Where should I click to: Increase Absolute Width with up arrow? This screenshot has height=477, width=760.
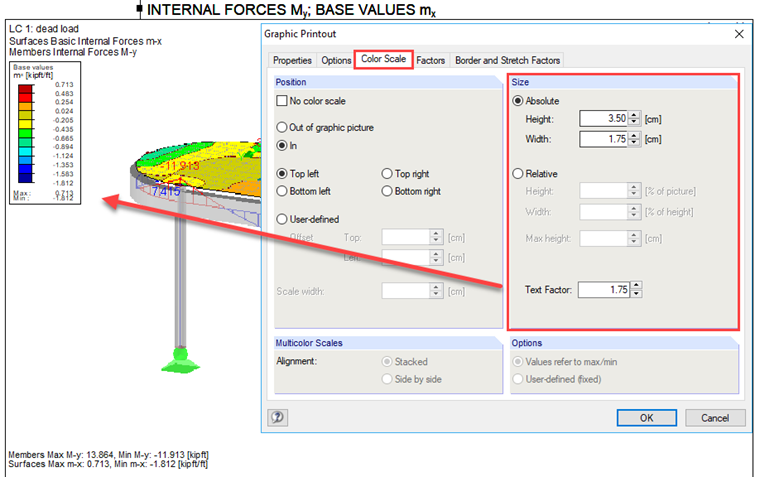coord(634,135)
